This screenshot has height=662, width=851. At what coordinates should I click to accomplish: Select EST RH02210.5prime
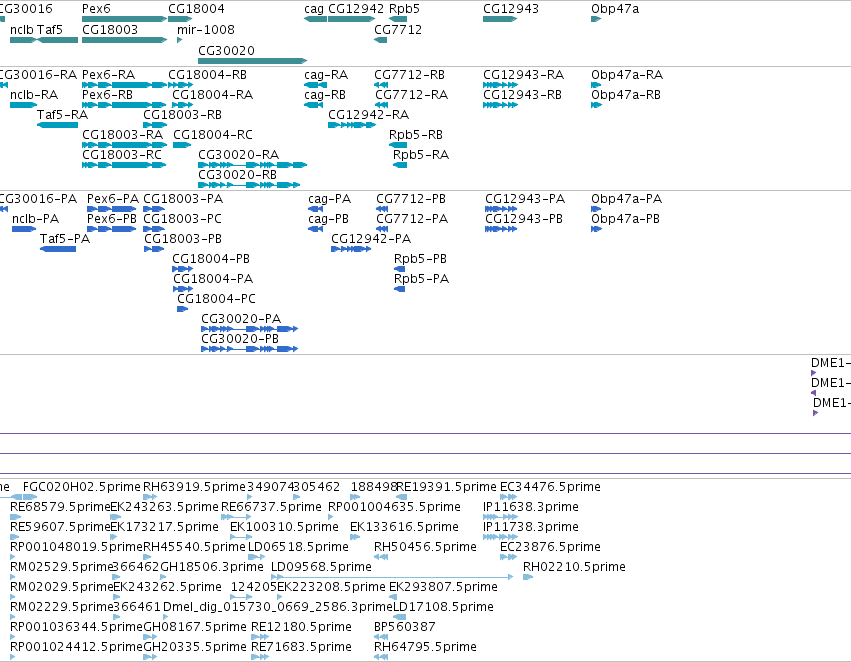tap(528, 577)
